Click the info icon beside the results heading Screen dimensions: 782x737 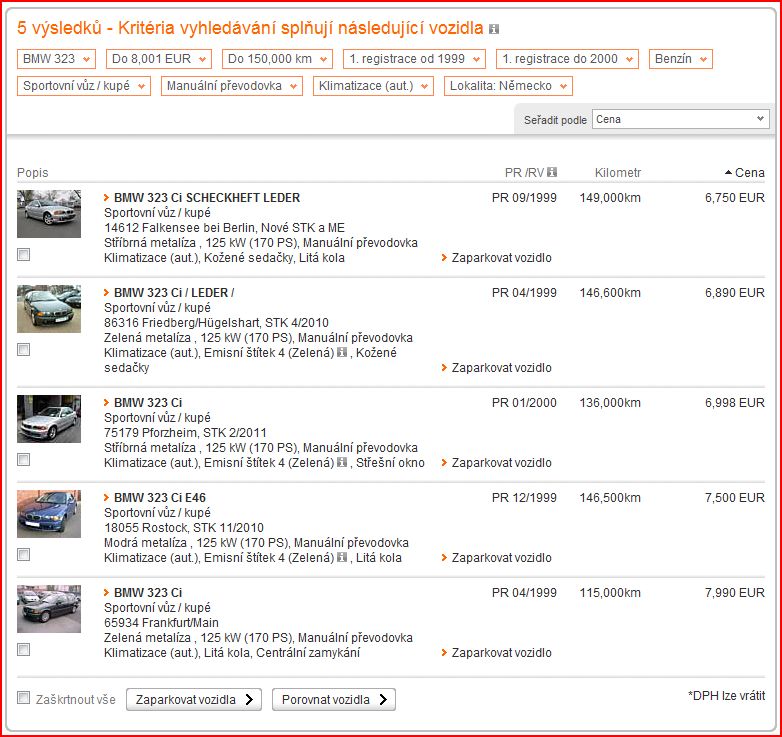pyautogui.click(x=494, y=29)
